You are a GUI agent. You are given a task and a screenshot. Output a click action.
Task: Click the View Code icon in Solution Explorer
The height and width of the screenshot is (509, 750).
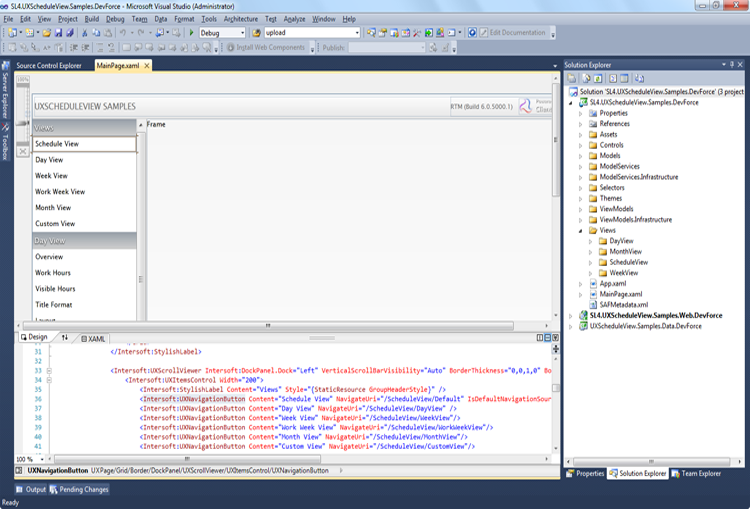pos(613,78)
